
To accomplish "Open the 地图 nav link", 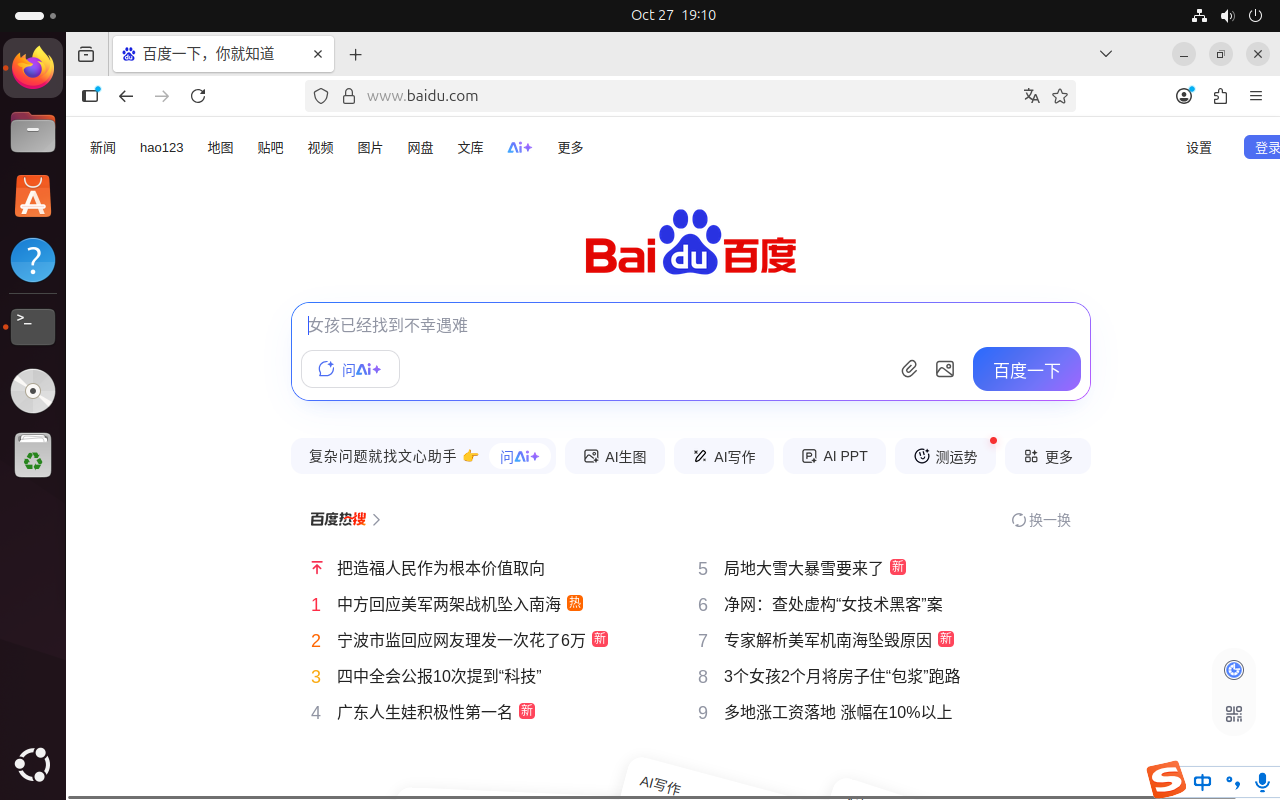I will (x=221, y=148).
